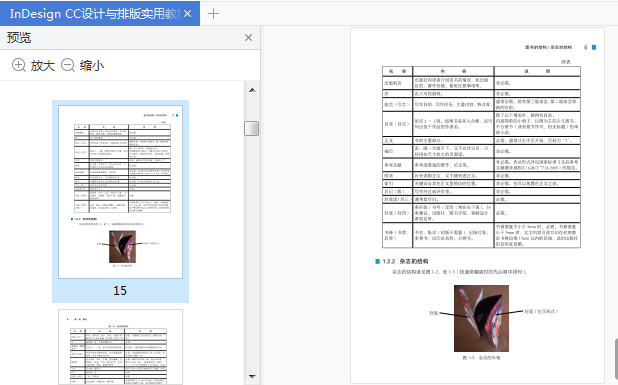Click the 预览 panel title
618x385 pixels.
[19, 38]
